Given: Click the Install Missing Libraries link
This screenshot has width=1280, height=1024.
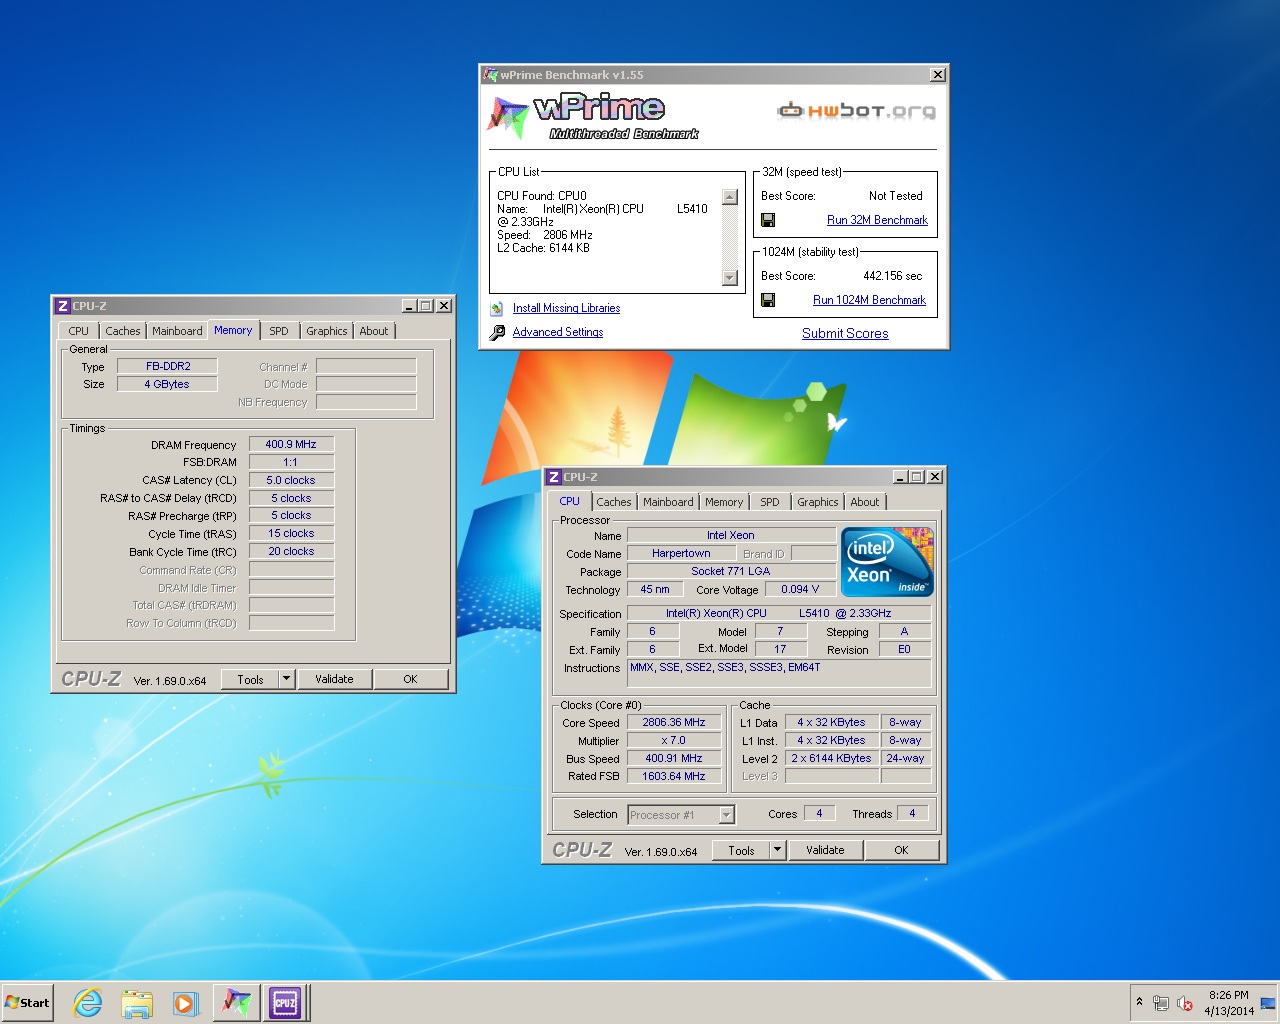Looking at the screenshot, I should tap(566, 308).
